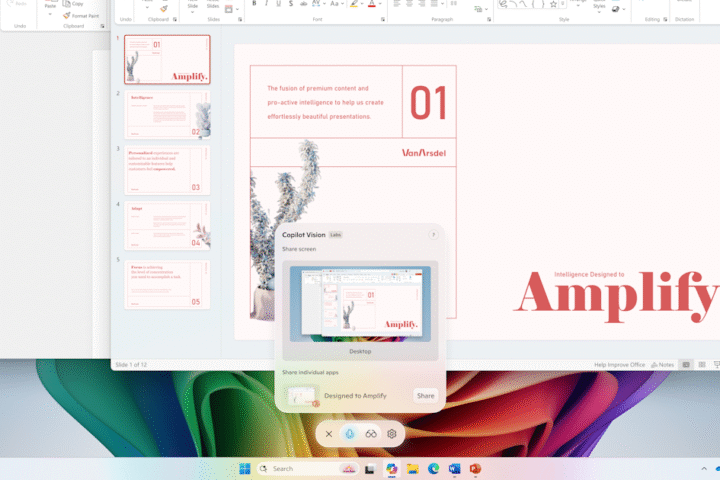Click Help Improve Office in status bar

619,365
